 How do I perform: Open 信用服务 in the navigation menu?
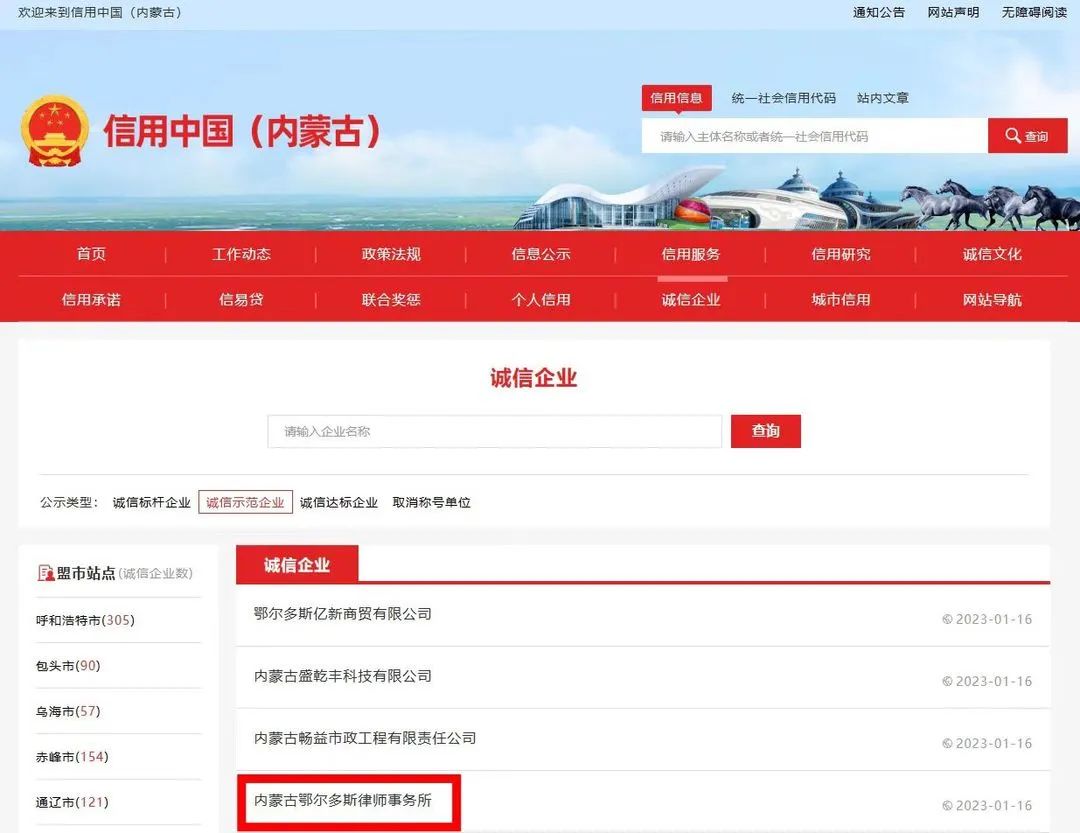click(691, 254)
